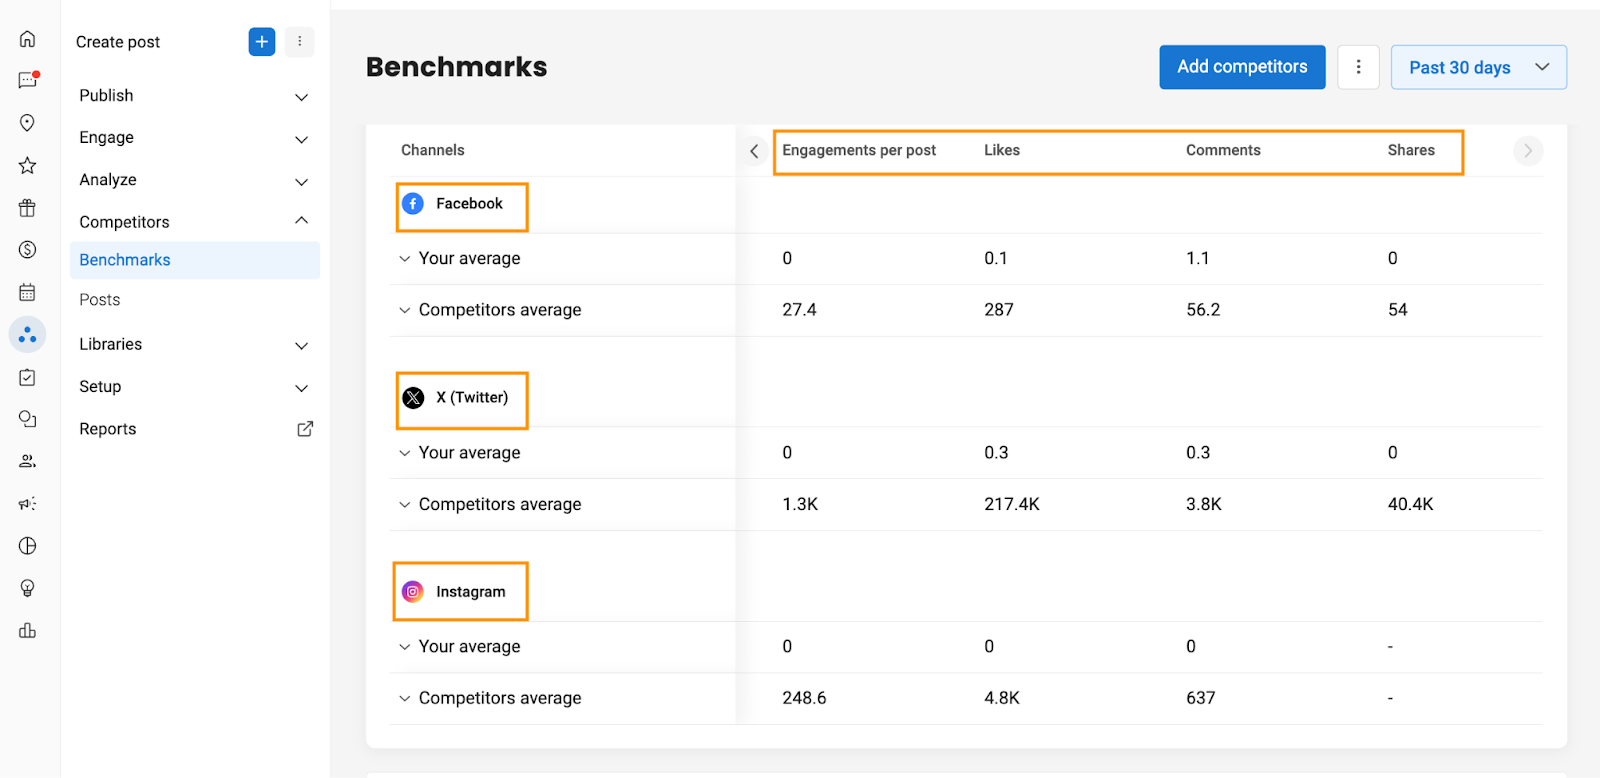
Task: Click the megaphone campaigns icon
Action: pos(27,504)
